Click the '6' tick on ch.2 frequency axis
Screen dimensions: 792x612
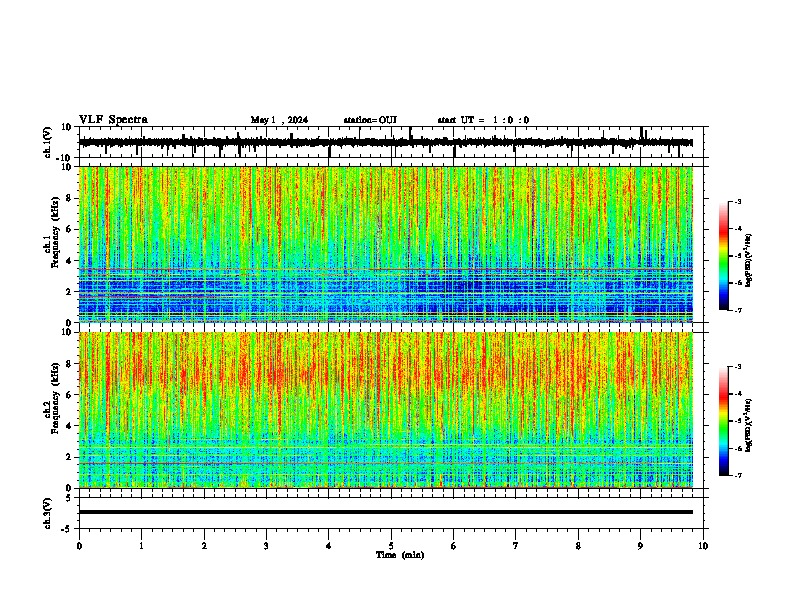pyautogui.click(x=70, y=395)
